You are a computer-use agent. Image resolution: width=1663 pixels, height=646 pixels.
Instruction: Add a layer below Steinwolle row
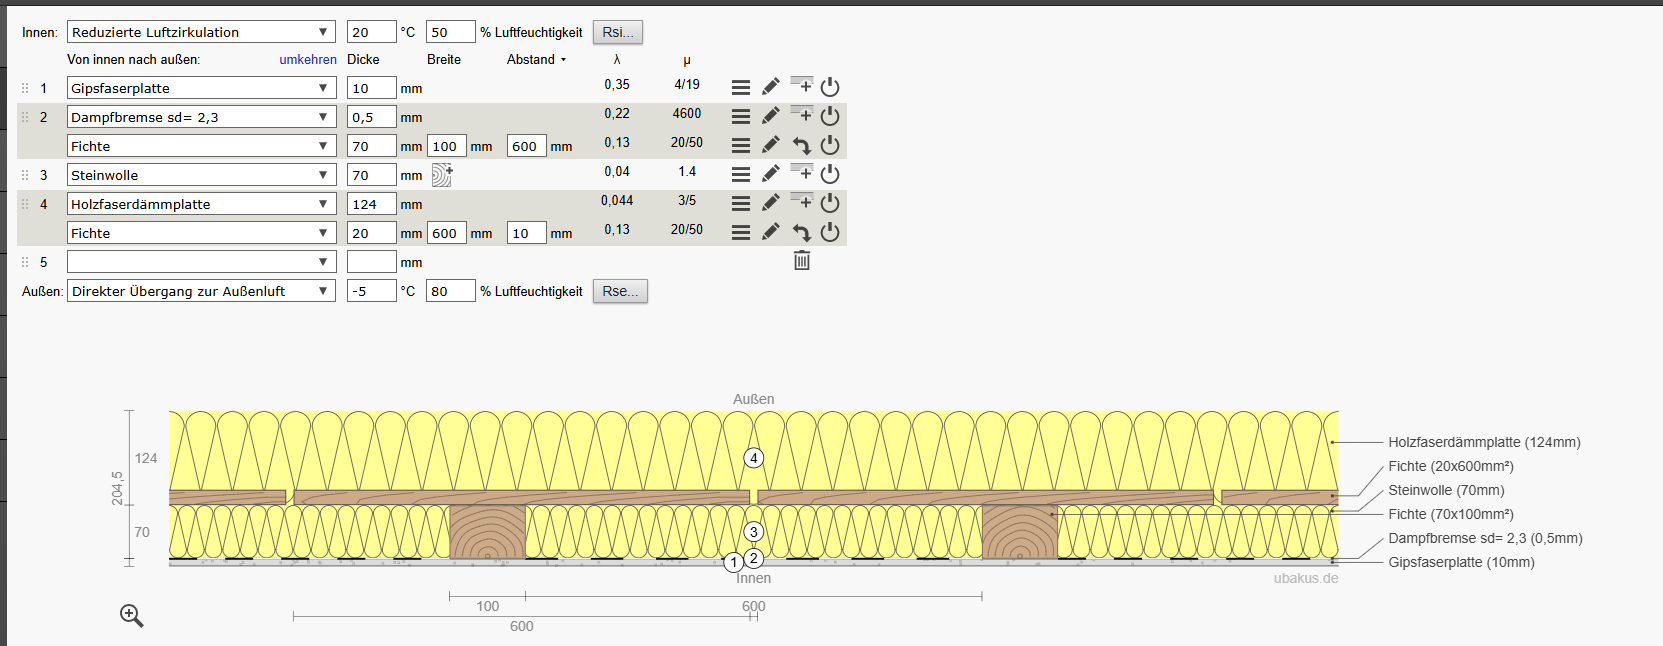click(801, 172)
